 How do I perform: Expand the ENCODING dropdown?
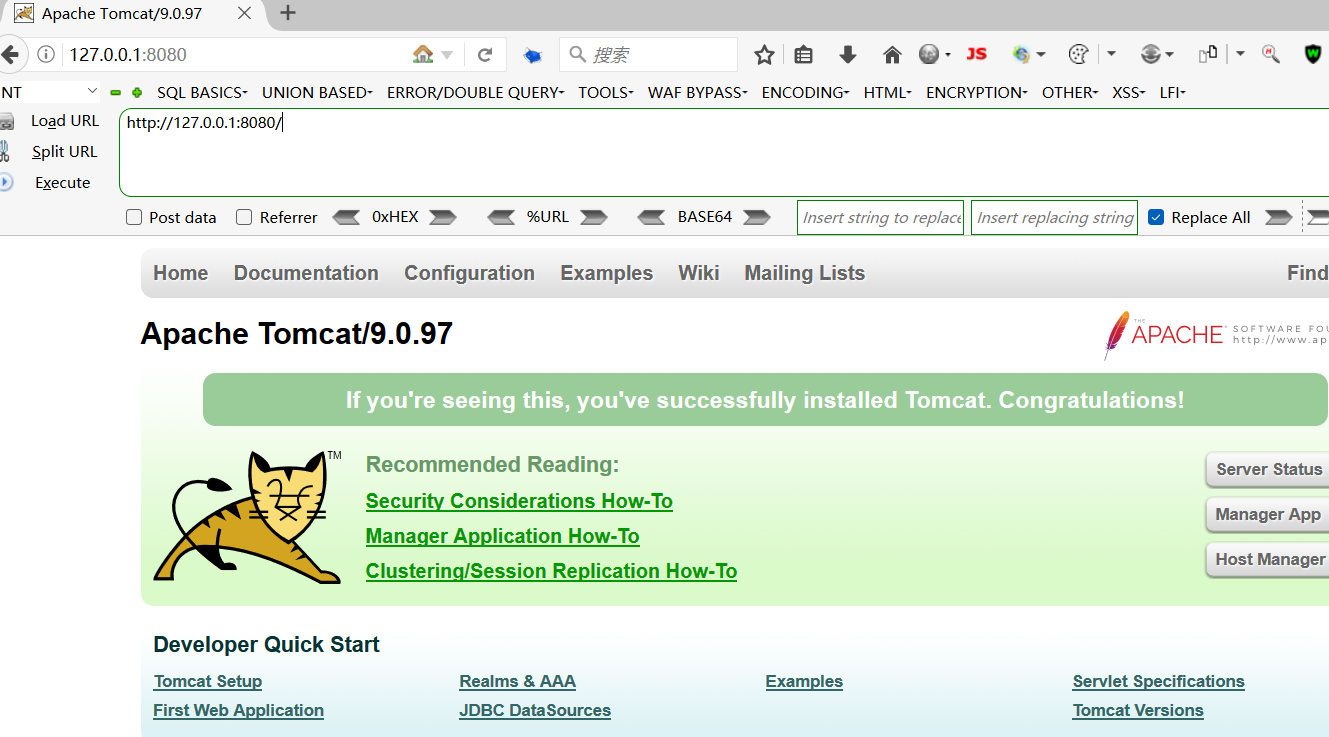(x=804, y=92)
